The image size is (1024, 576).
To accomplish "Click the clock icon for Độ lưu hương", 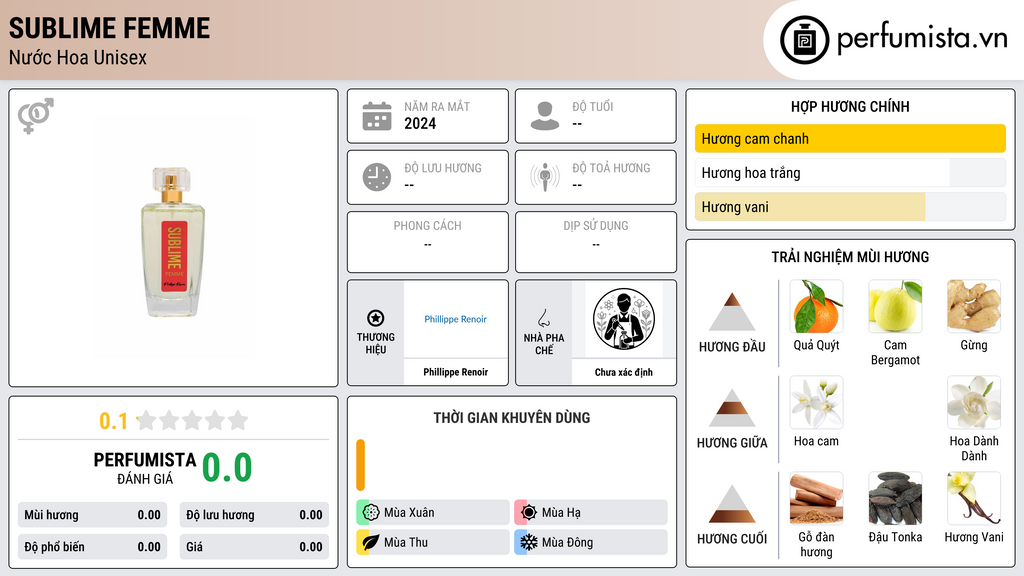I will point(377,177).
